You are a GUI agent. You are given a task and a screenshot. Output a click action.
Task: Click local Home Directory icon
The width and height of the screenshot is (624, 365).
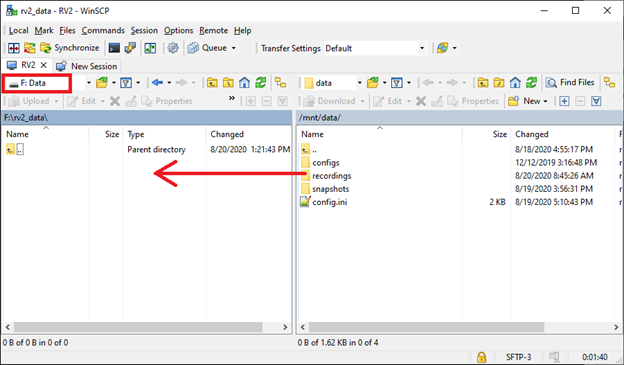[x=244, y=83]
